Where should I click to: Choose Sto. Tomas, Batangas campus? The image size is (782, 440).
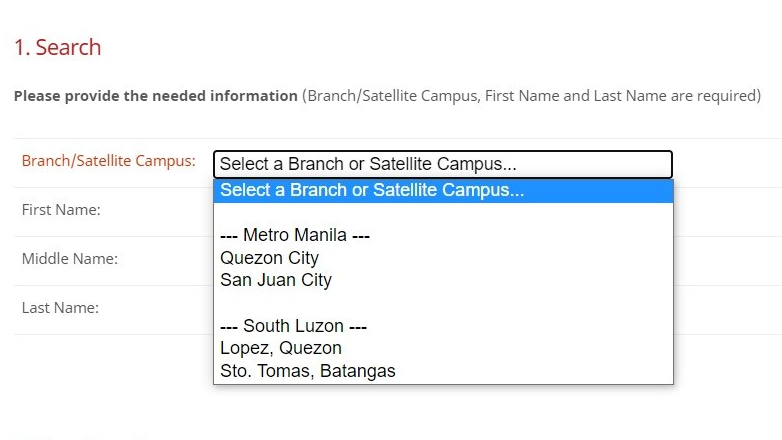(x=308, y=372)
